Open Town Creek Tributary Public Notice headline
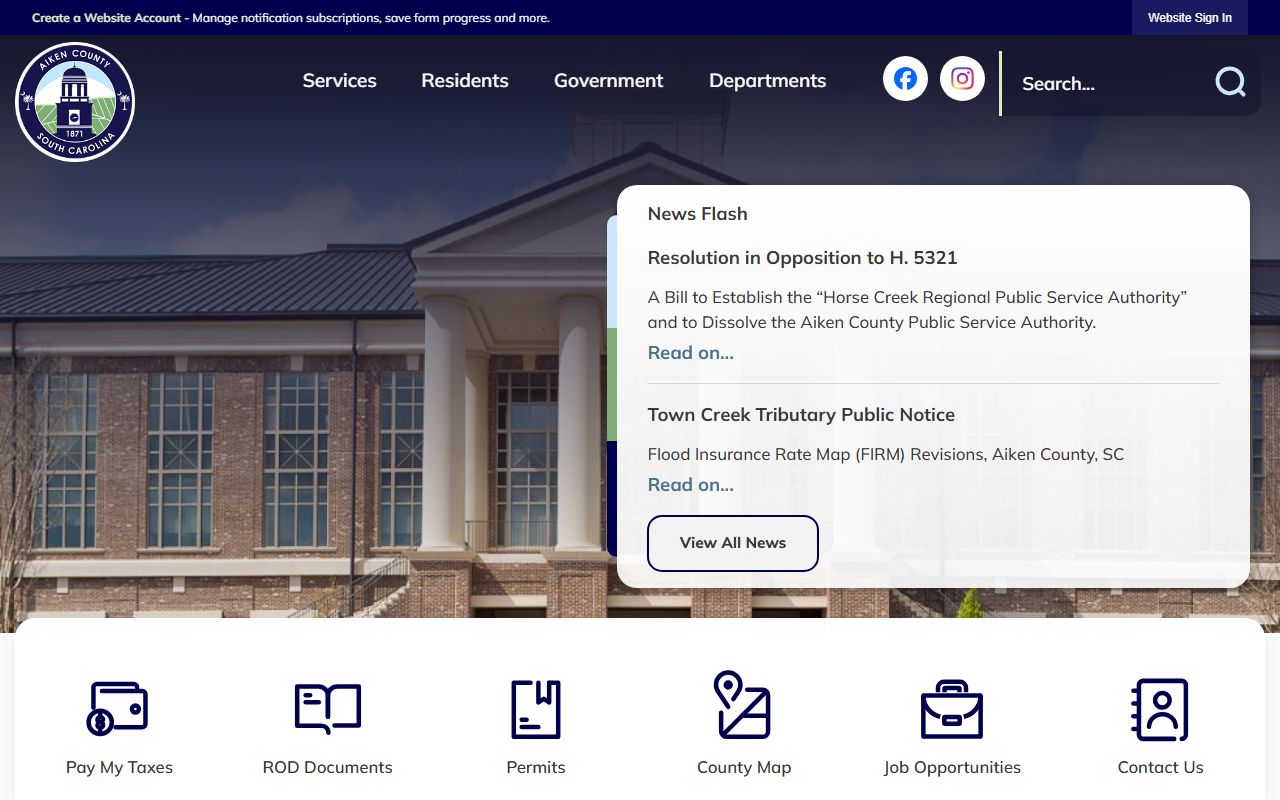The image size is (1280, 800). tap(801, 415)
